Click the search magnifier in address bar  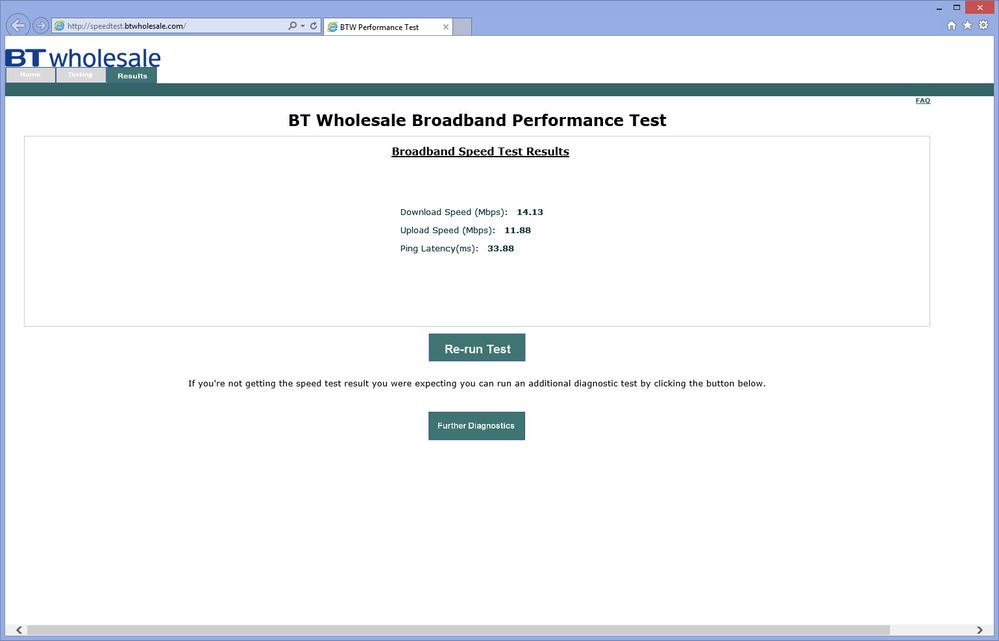pos(292,25)
